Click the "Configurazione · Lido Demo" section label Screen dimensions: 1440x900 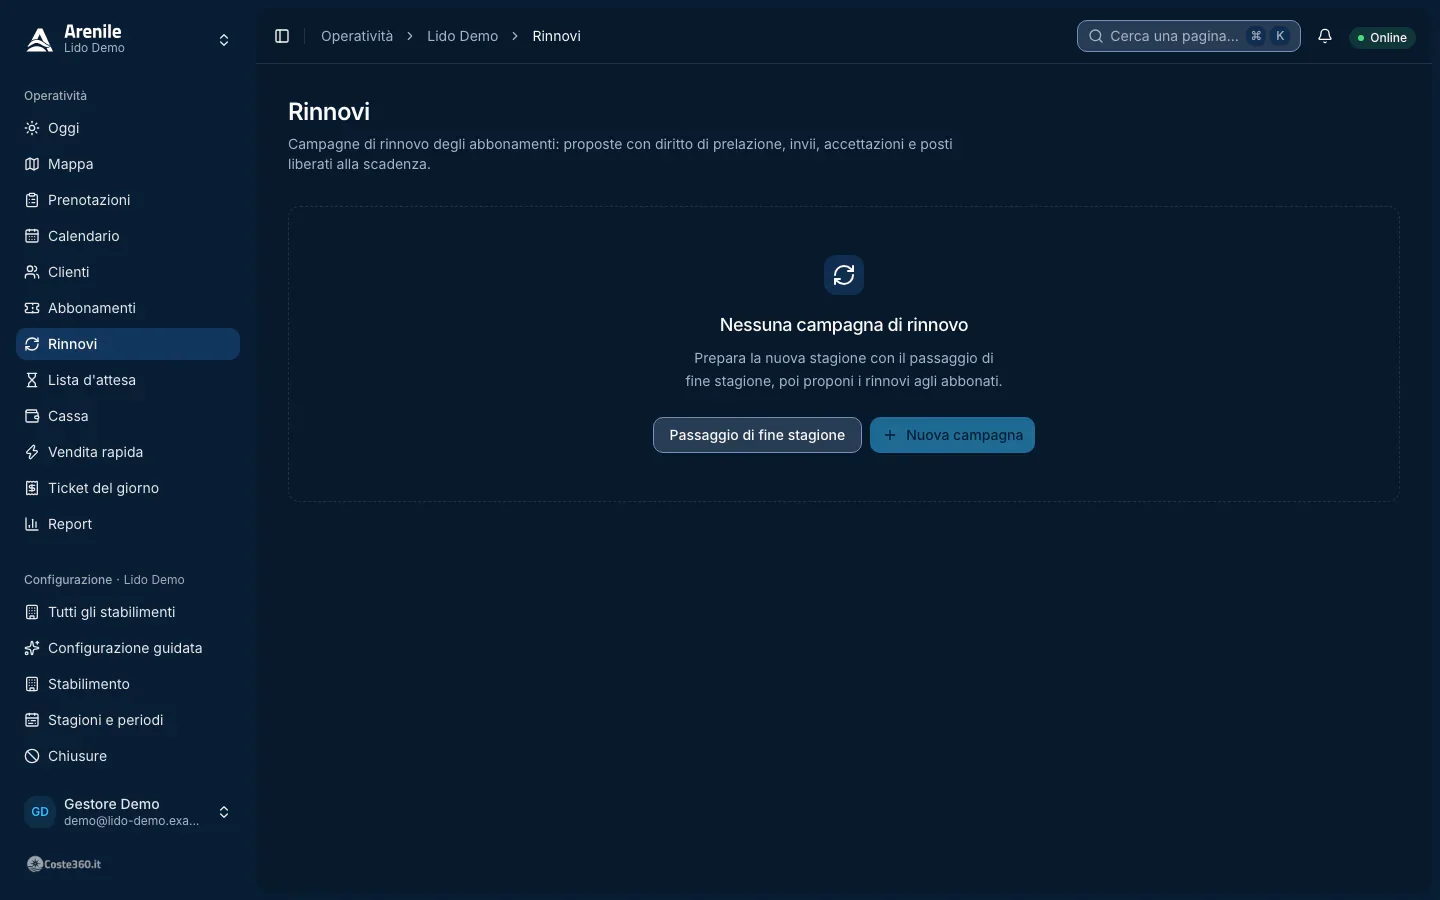(104, 580)
